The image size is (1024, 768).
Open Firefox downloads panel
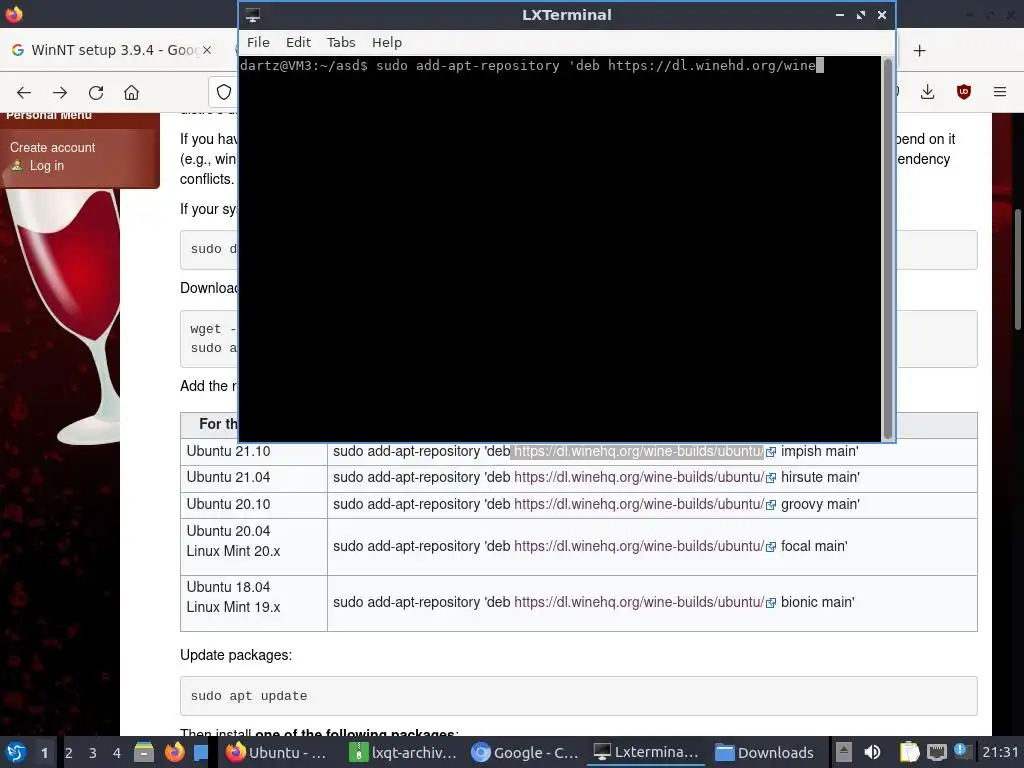tap(927, 92)
